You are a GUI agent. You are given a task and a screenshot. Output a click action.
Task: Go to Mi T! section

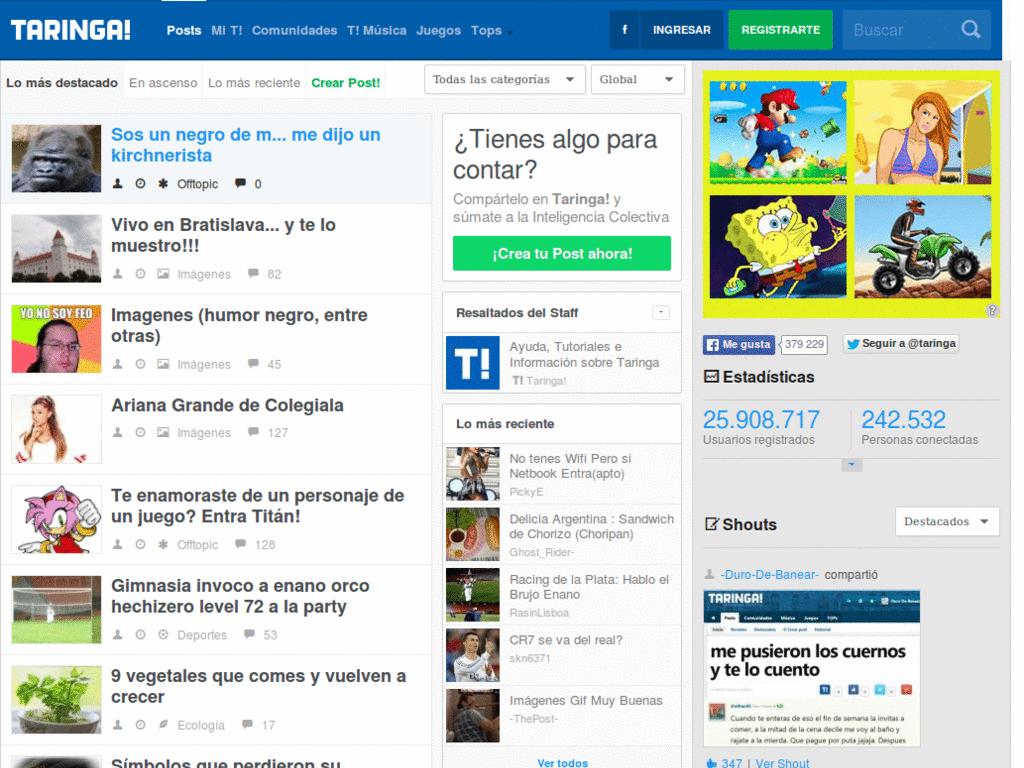pyautogui.click(x=227, y=31)
